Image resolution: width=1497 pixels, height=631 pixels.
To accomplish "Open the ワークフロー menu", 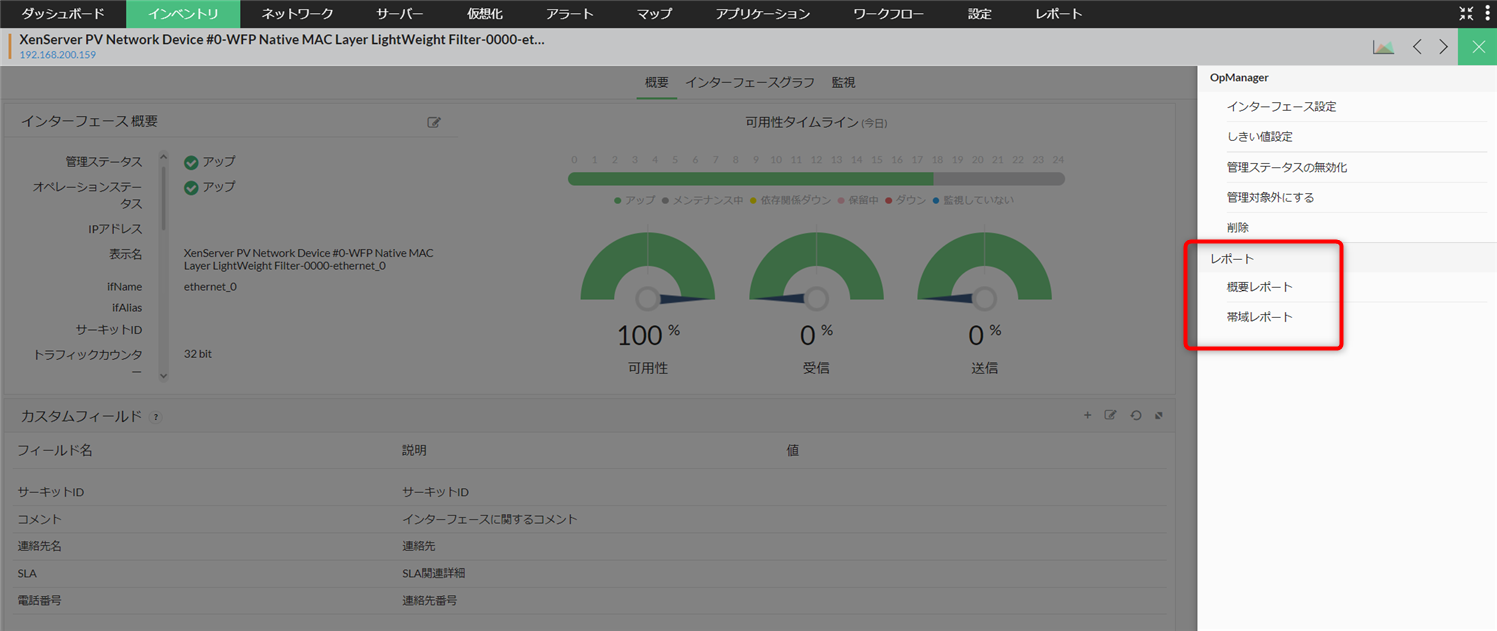I will (x=889, y=14).
